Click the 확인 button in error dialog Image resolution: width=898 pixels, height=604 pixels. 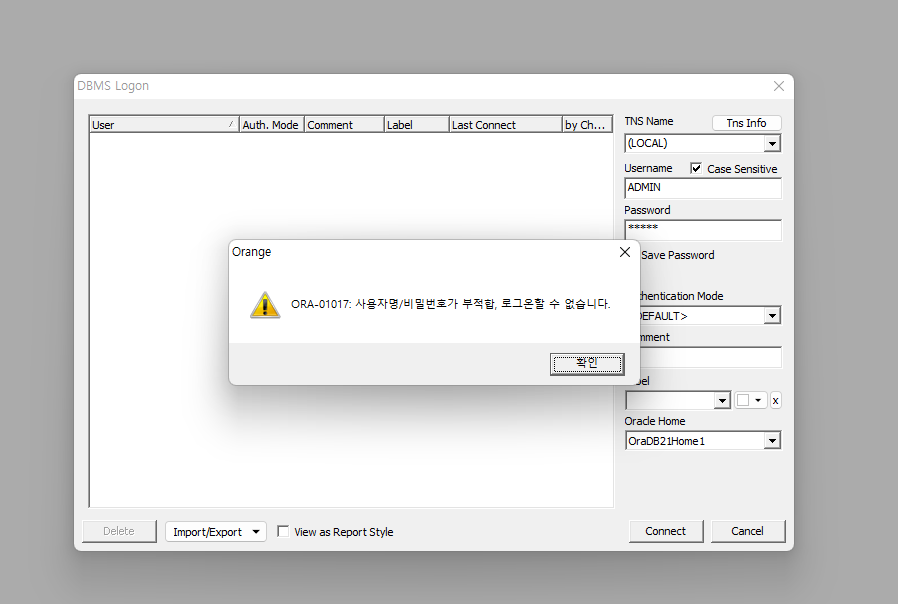[587, 364]
